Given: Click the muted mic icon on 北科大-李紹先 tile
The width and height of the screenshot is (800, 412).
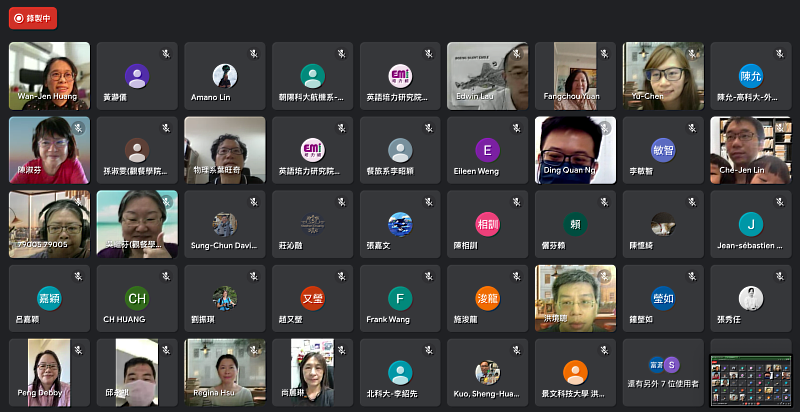Looking at the screenshot, I should coord(429,350).
